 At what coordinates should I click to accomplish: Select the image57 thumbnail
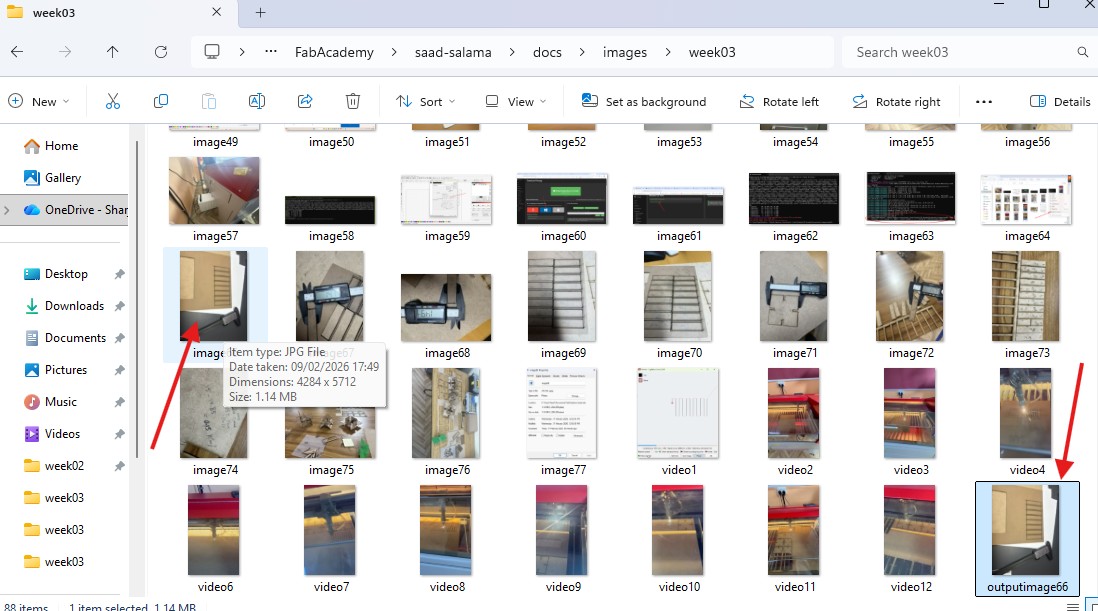pyautogui.click(x=214, y=191)
